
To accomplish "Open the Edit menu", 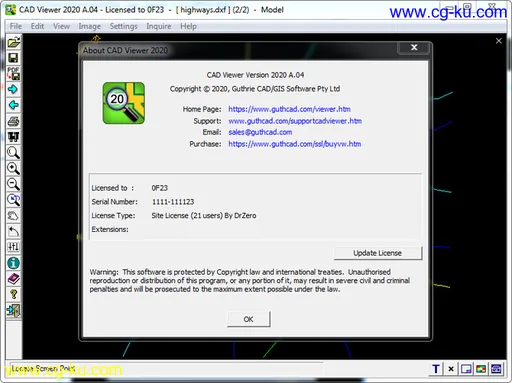I will [x=37, y=26].
